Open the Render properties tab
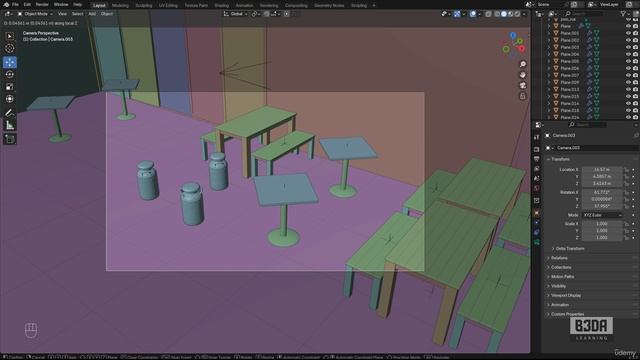640x360 pixels. coord(537,149)
